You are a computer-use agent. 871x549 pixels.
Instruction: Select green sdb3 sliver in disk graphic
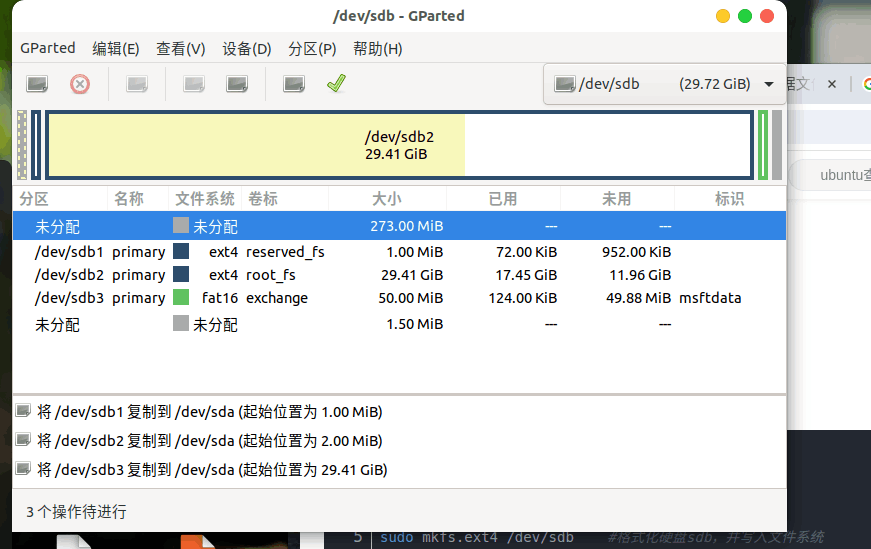[763, 145]
